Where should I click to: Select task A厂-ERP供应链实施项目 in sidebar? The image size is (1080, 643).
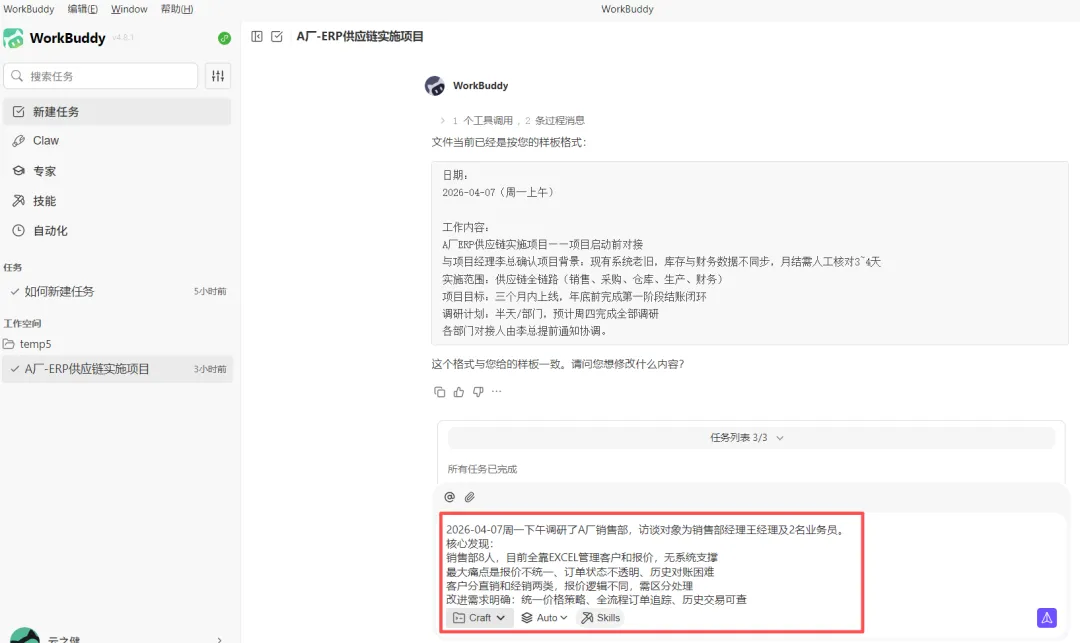117,369
